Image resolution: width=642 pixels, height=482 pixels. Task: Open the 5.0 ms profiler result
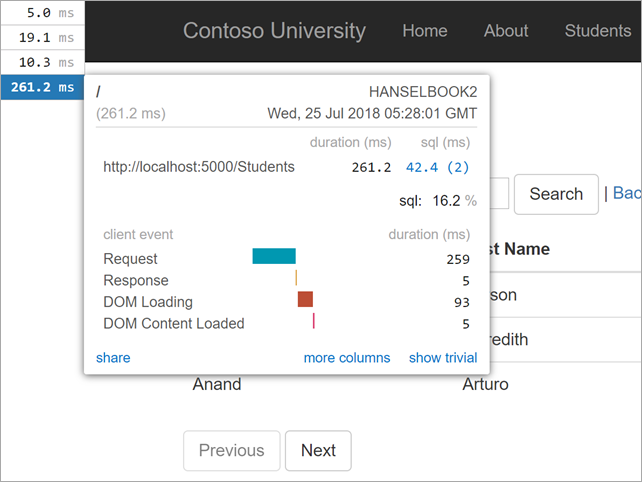pos(43,13)
